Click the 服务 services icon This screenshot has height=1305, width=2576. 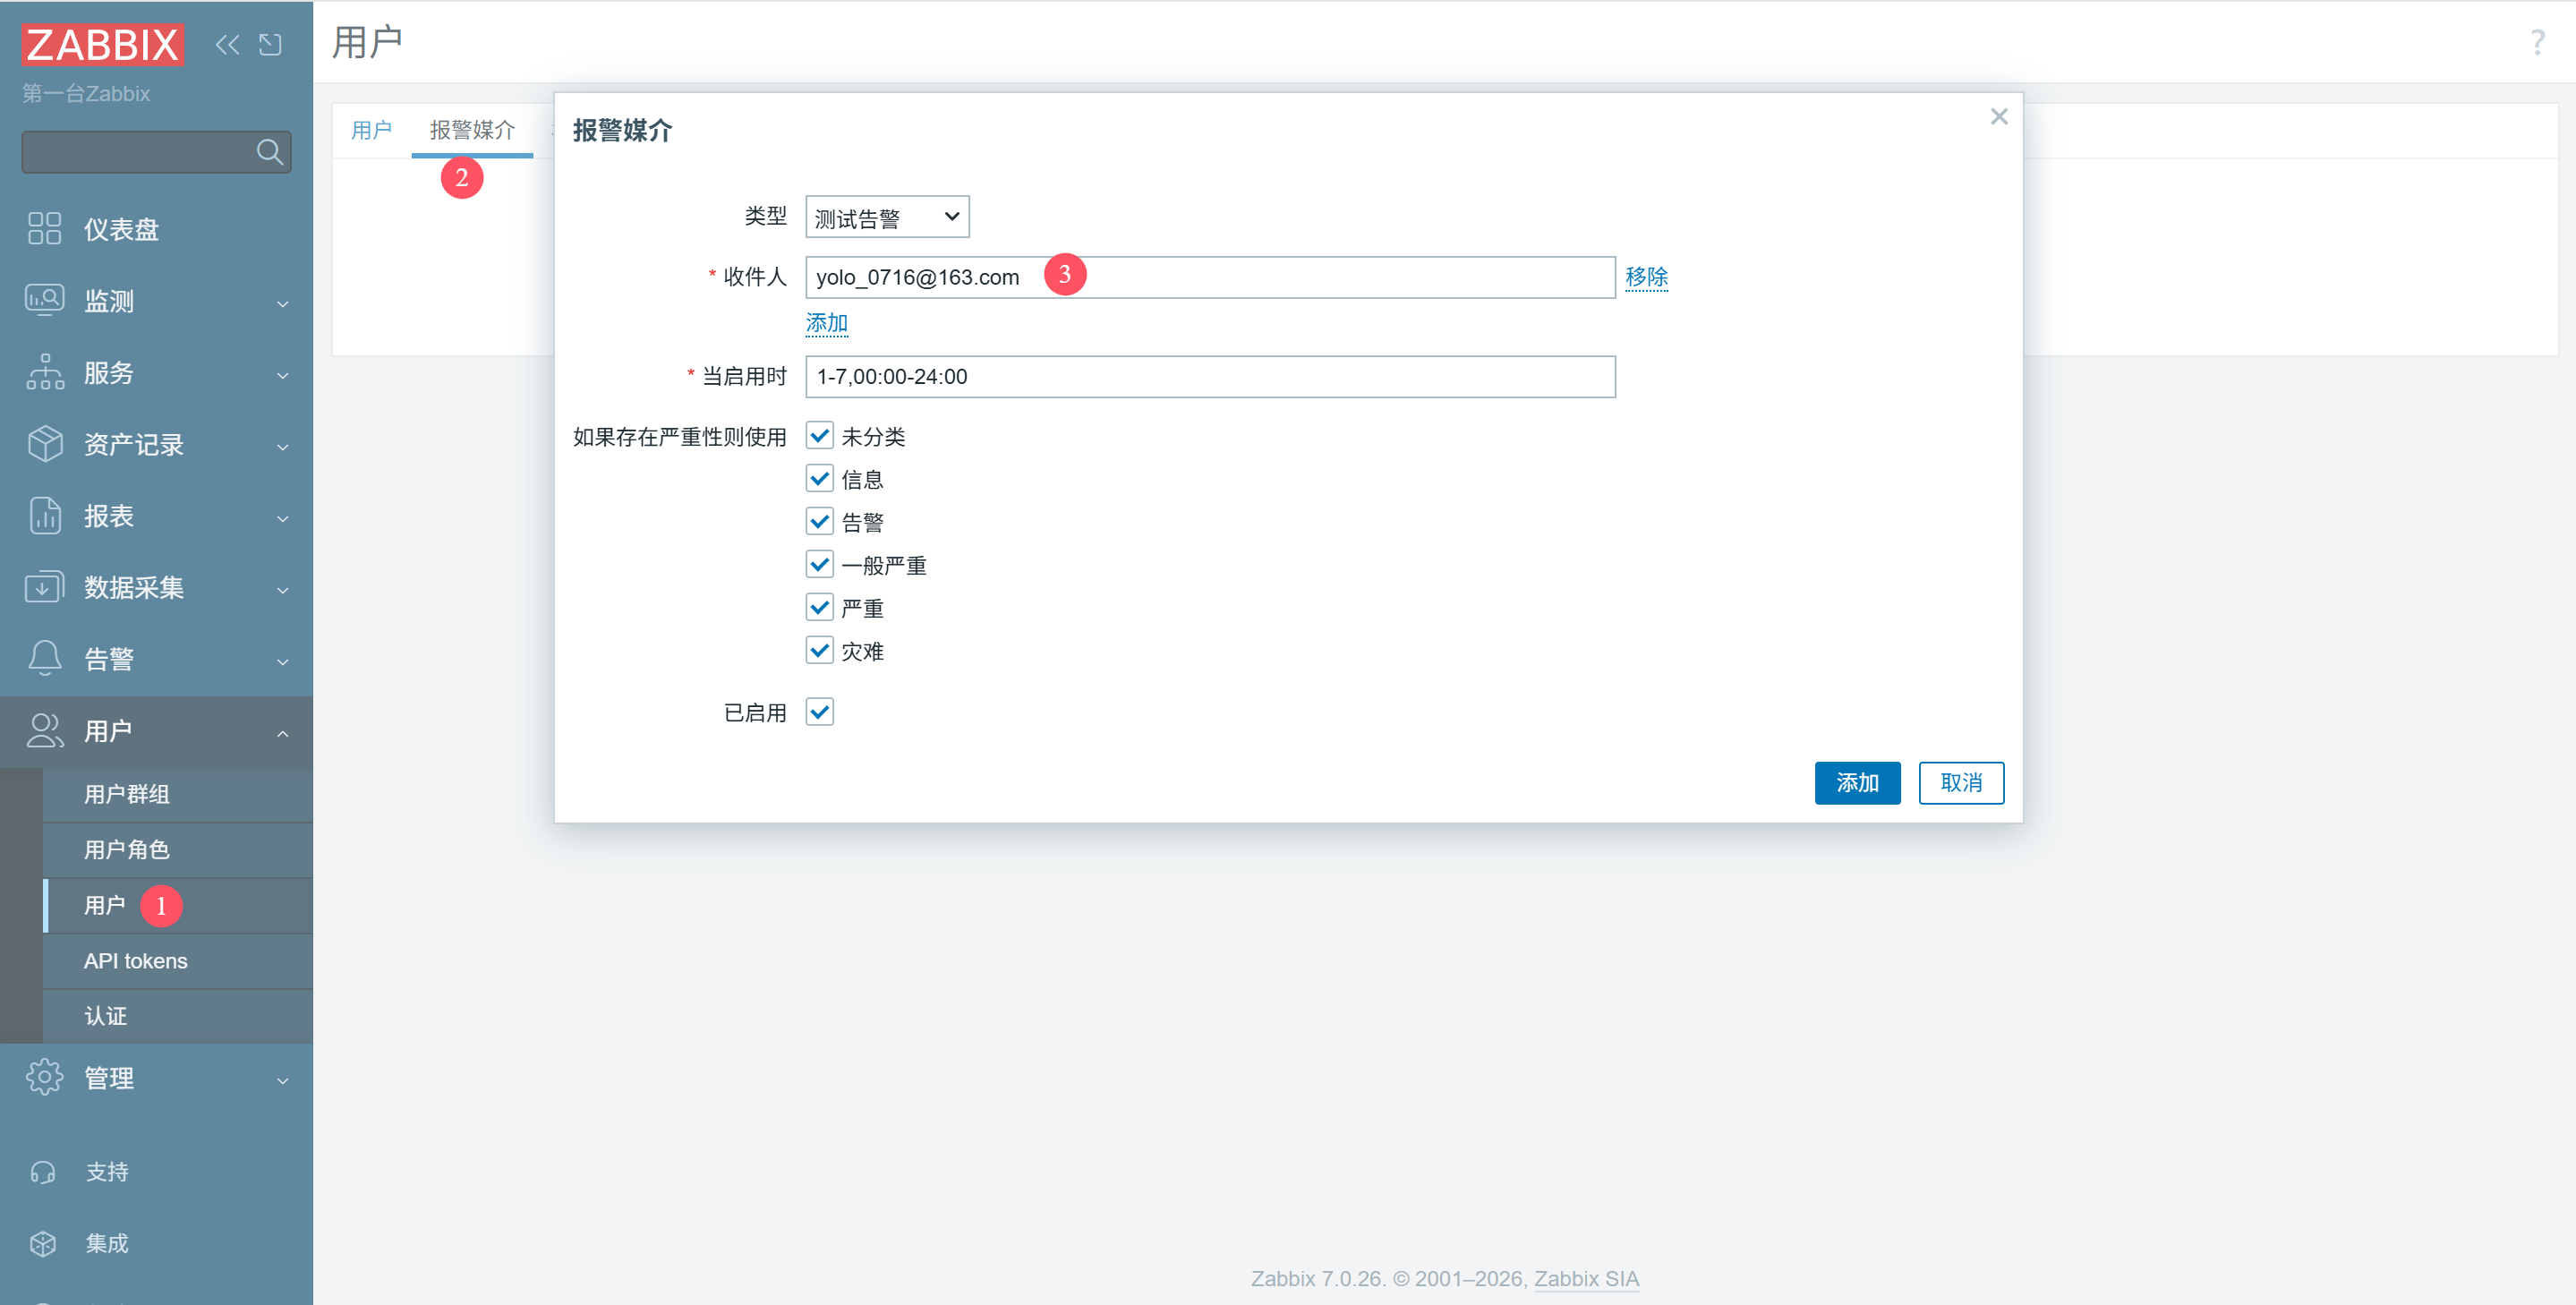[x=44, y=372]
